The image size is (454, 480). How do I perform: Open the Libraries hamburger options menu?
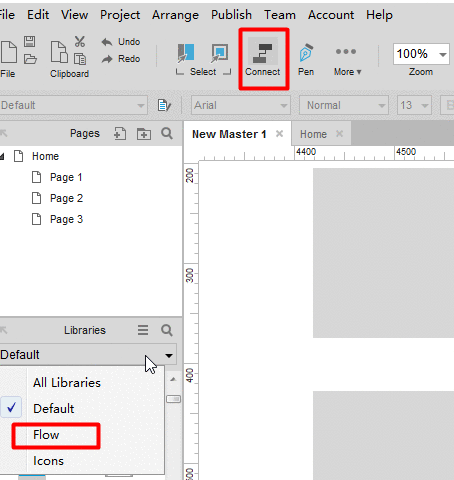point(143,330)
